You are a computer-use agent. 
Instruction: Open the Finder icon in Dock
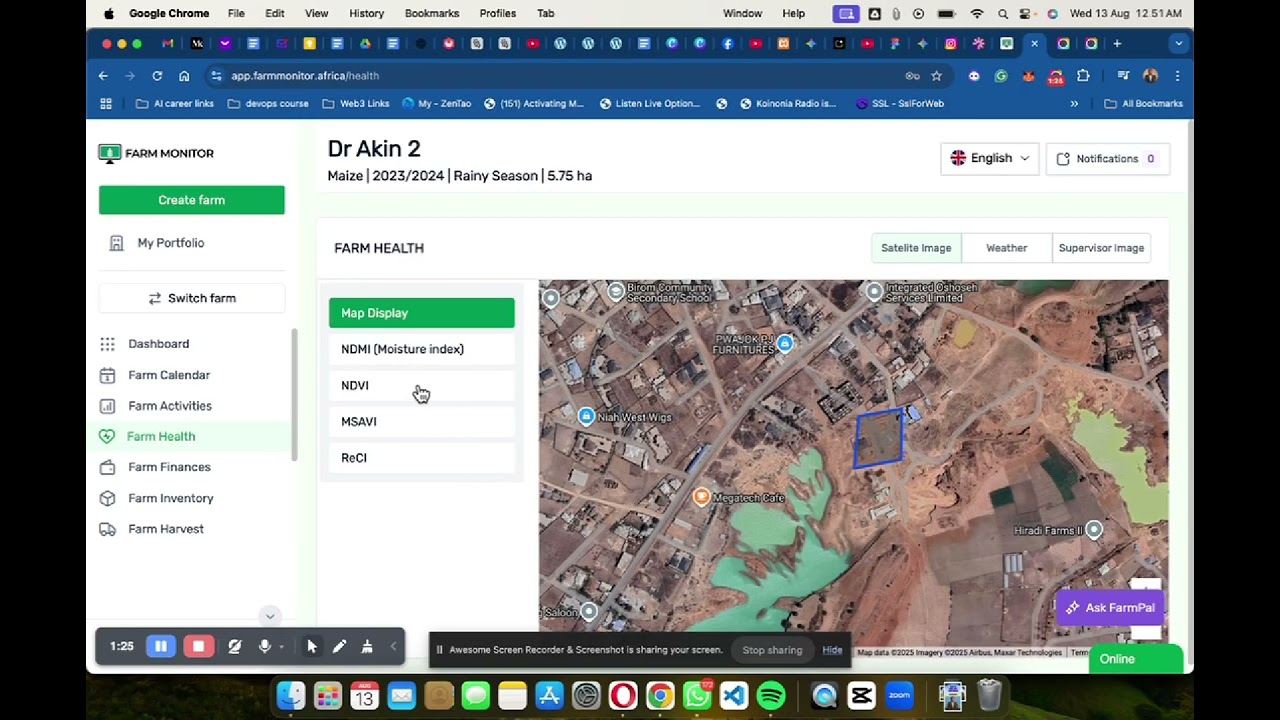point(291,695)
